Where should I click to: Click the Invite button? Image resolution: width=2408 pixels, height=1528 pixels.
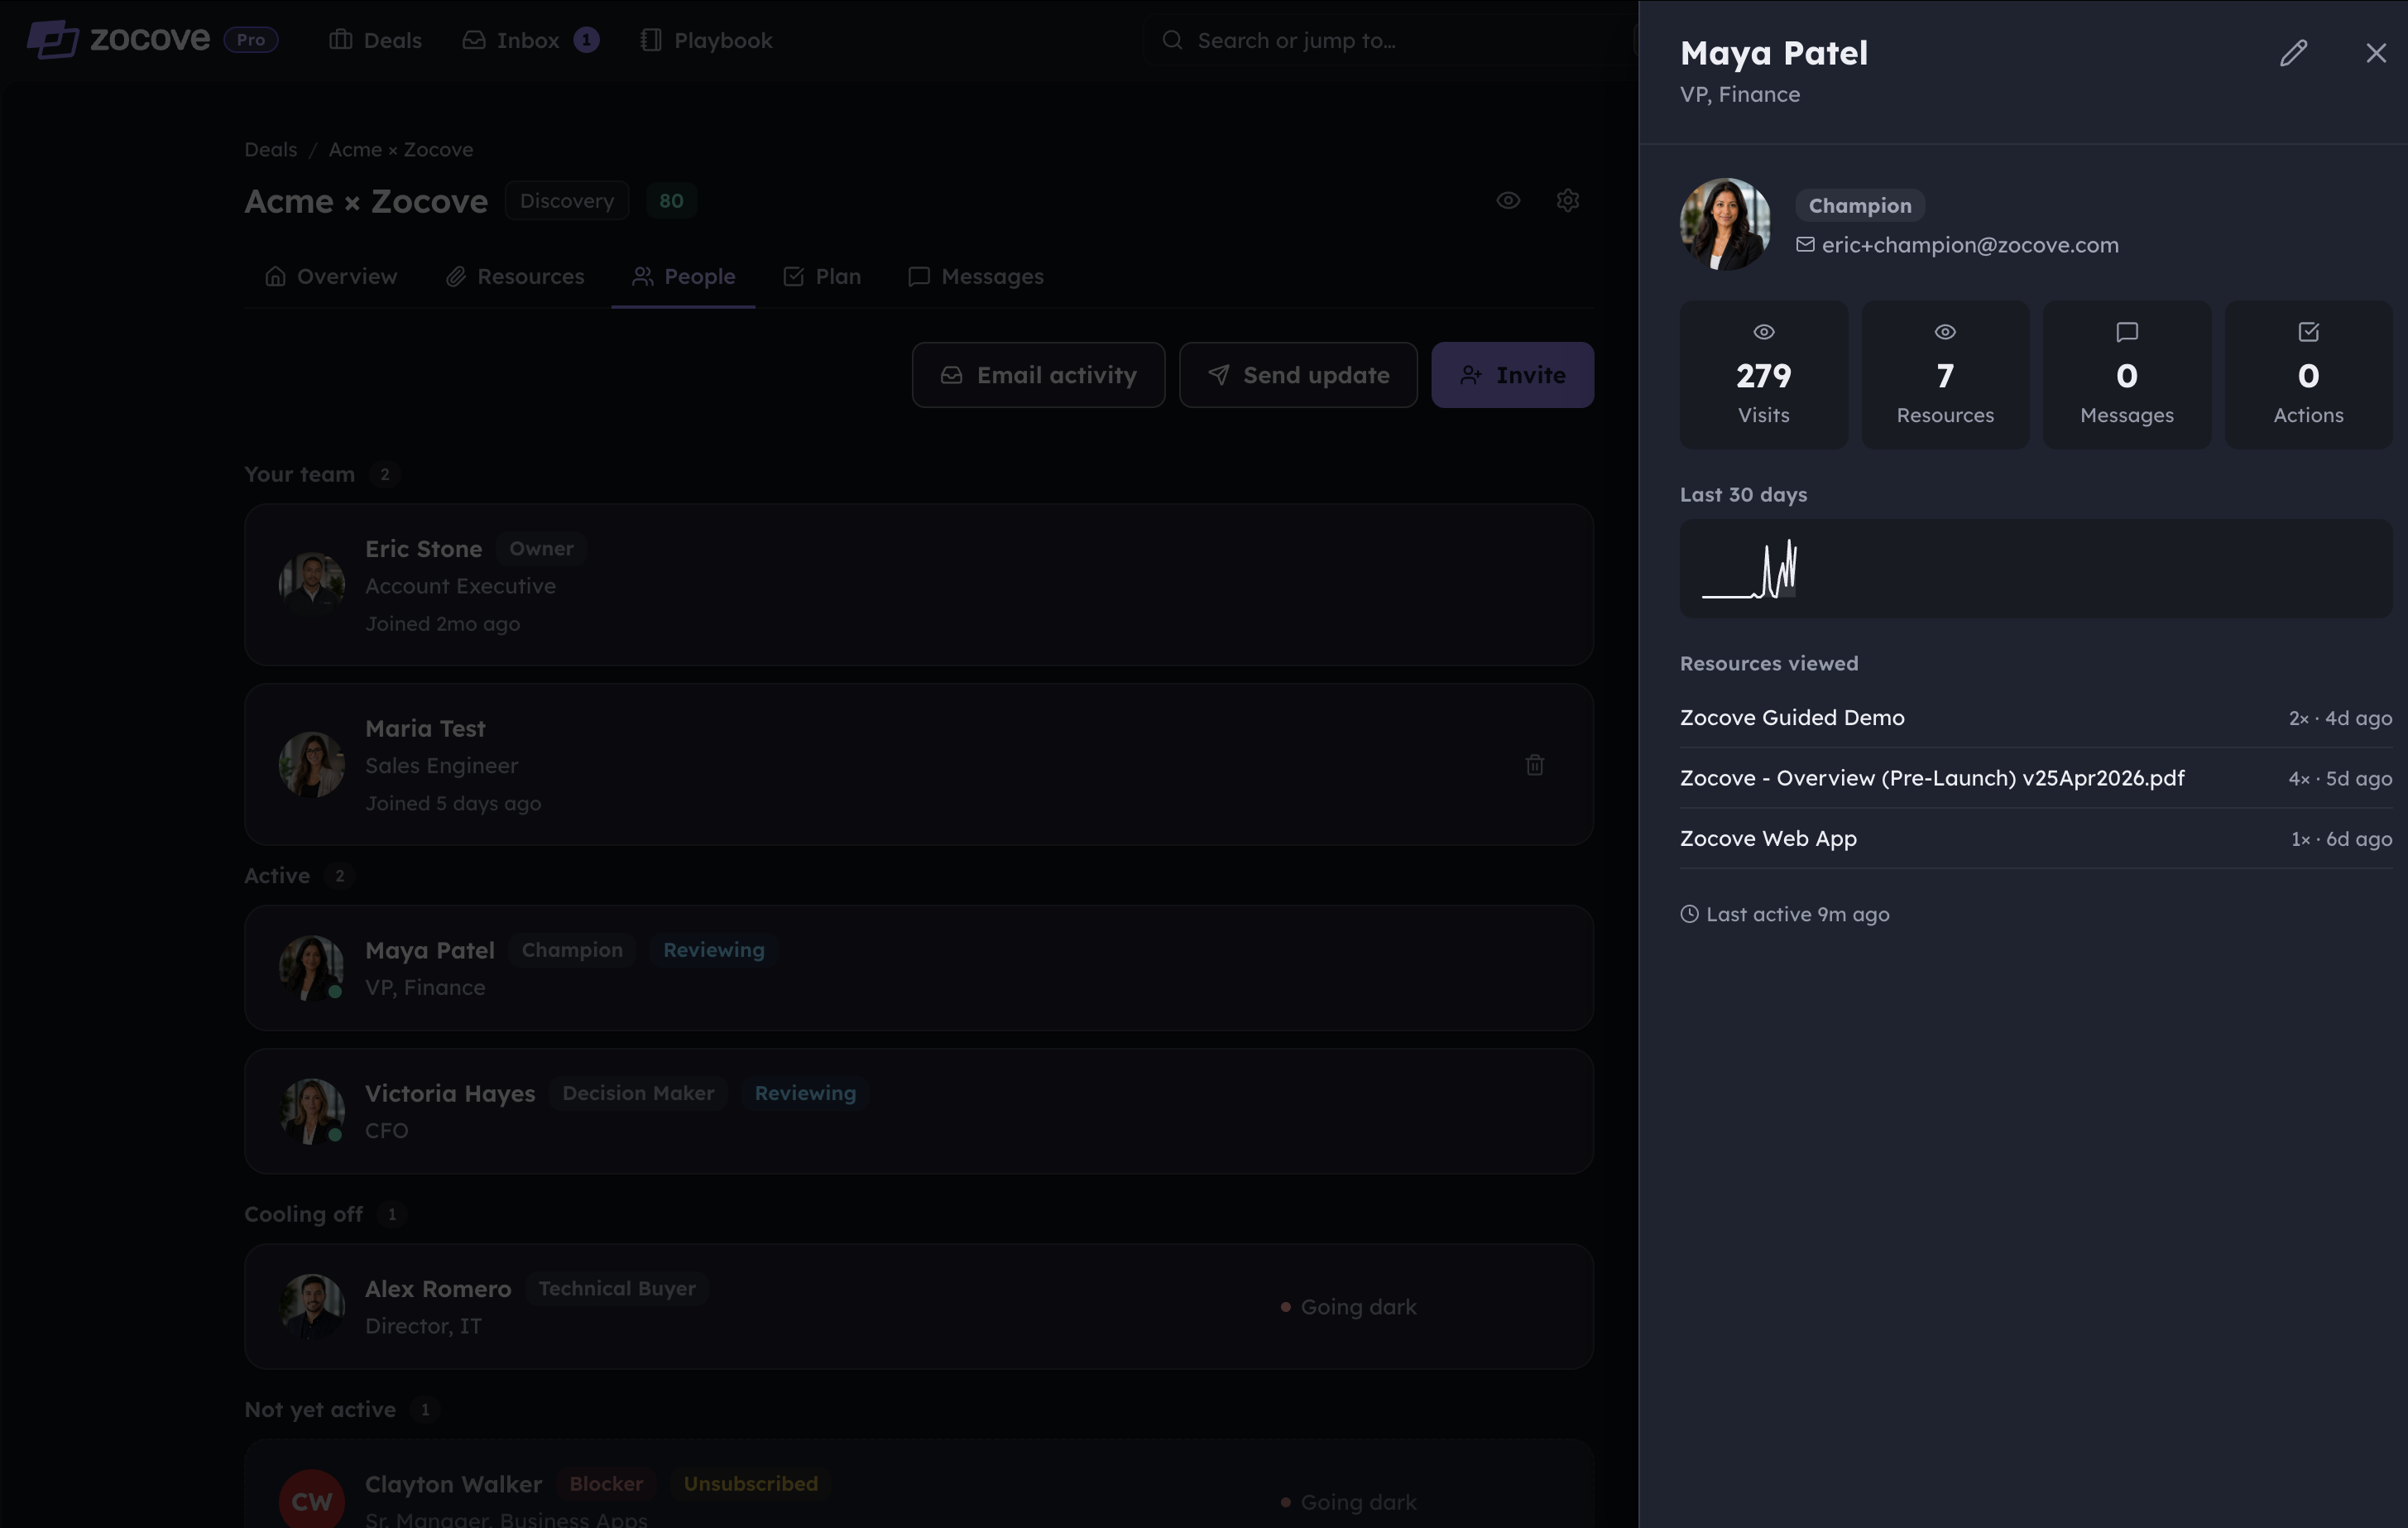(1512, 375)
